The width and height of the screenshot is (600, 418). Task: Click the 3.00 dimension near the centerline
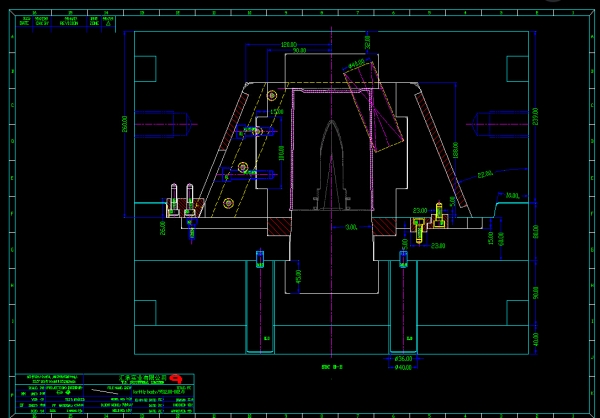pos(351,227)
